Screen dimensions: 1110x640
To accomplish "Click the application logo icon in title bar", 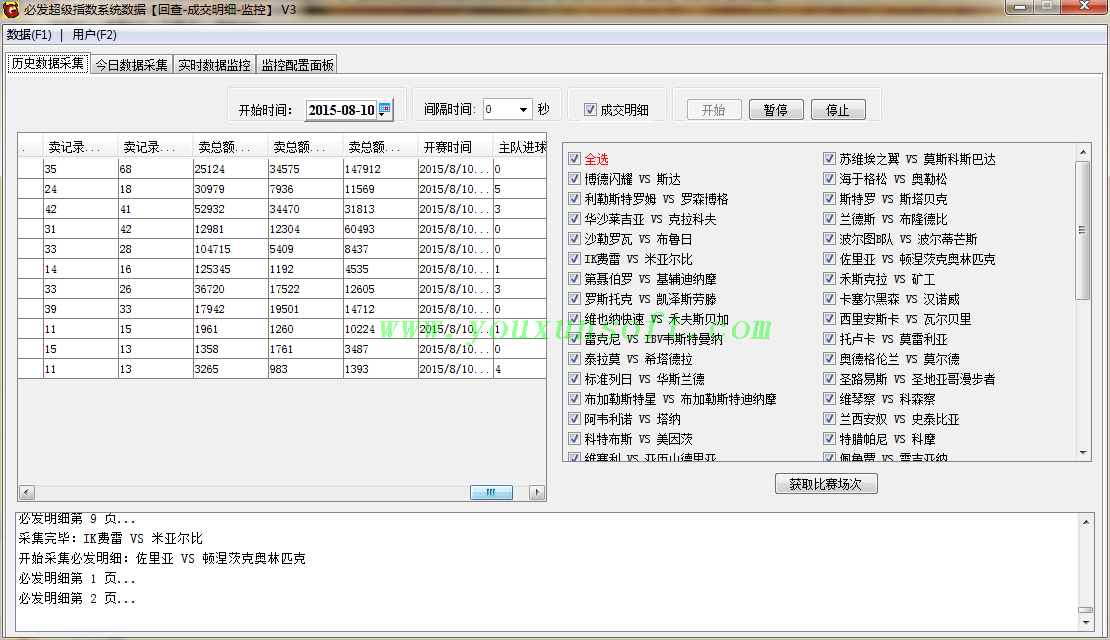I will click(x=11, y=10).
